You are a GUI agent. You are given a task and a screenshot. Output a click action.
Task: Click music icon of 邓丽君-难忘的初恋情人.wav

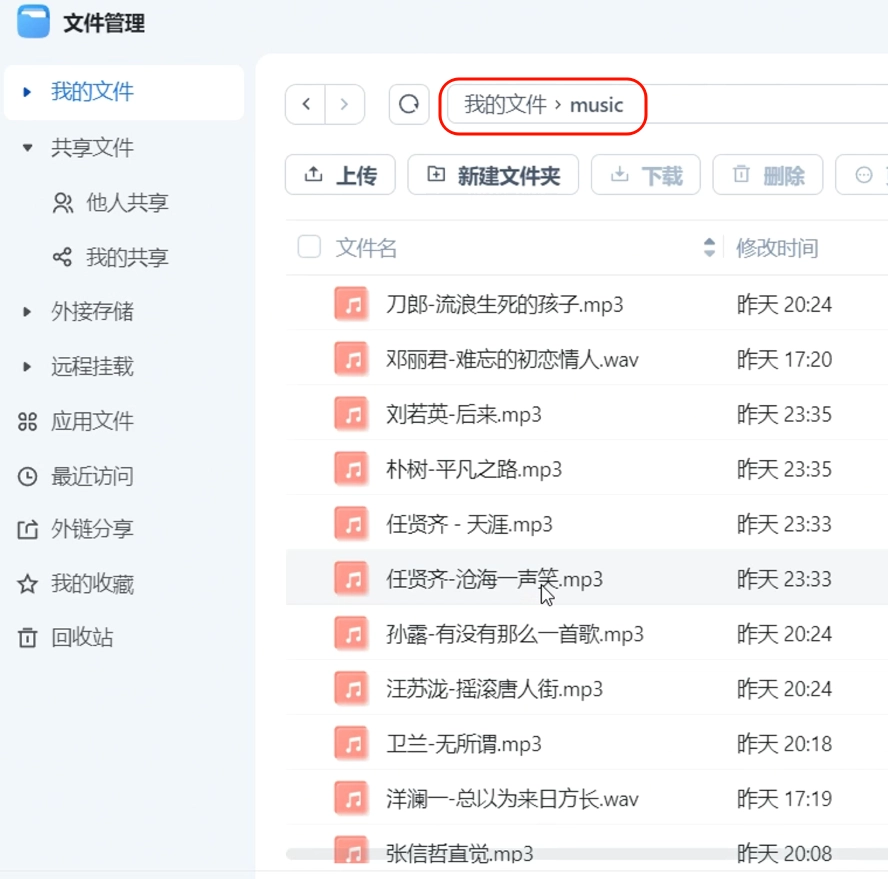pos(352,359)
